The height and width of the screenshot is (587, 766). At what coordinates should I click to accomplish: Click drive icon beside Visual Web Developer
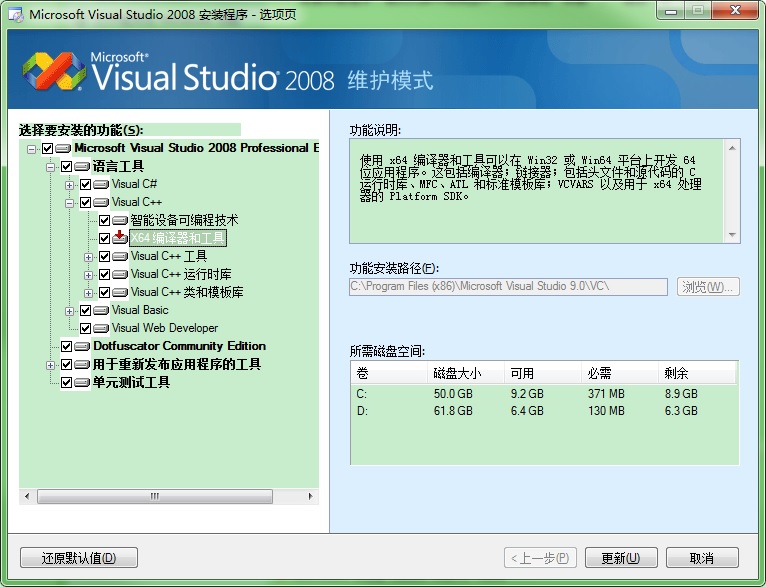(x=101, y=328)
